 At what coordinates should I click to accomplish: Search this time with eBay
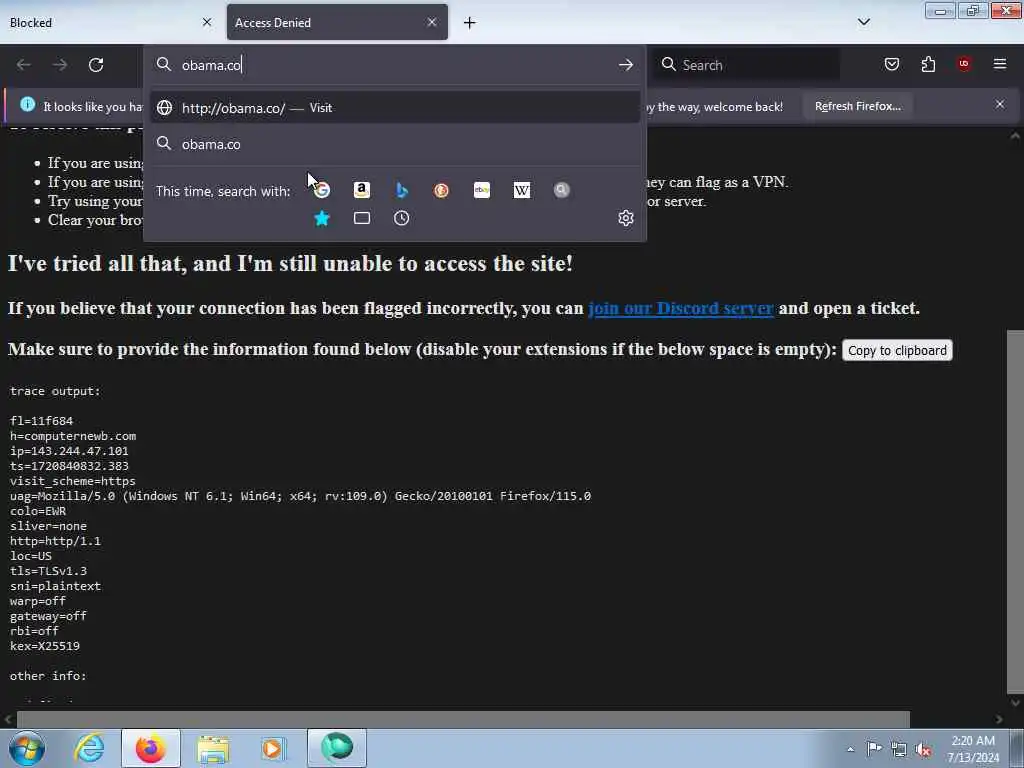click(x=482, y=190)
